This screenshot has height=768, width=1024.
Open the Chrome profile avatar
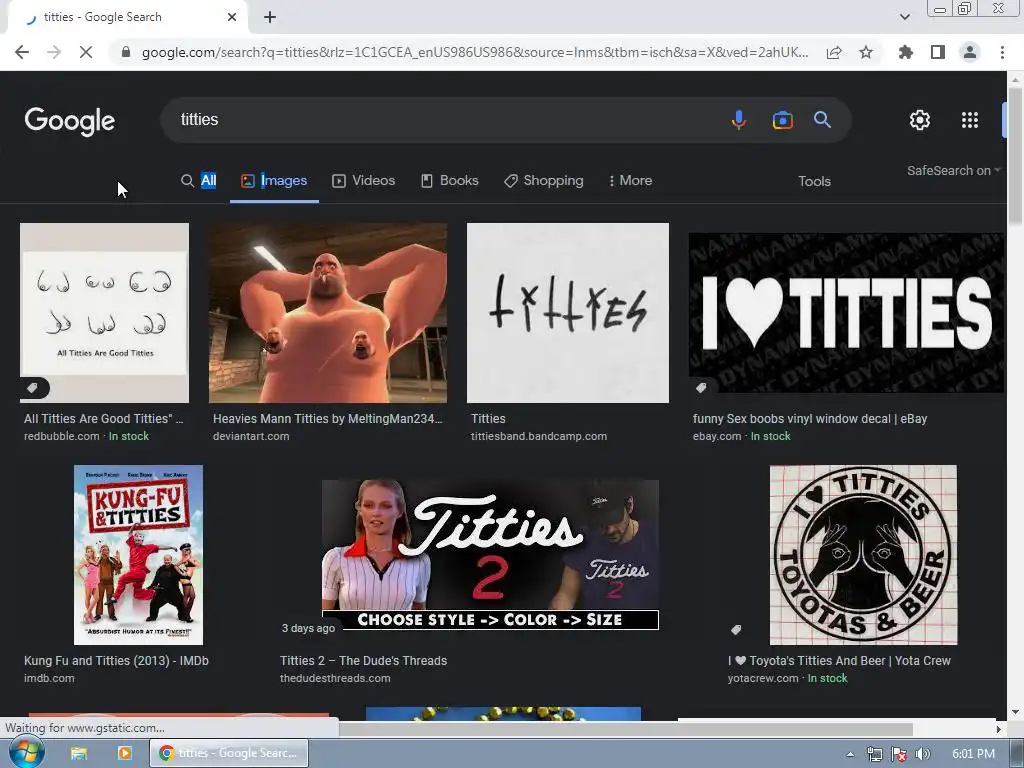click(970, 52)
